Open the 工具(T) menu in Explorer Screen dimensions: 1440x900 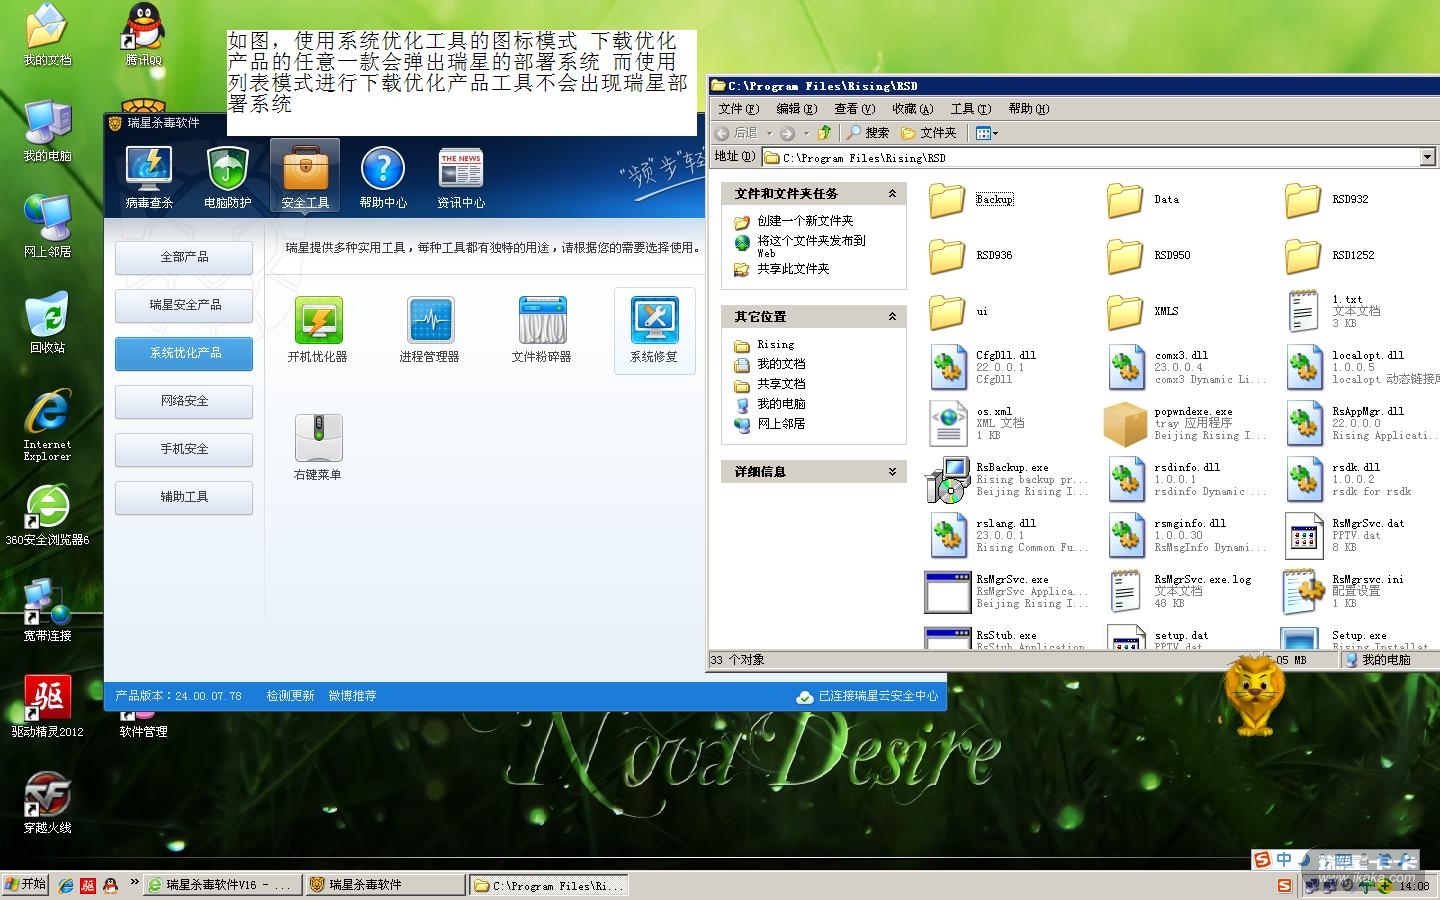(970, 109)
